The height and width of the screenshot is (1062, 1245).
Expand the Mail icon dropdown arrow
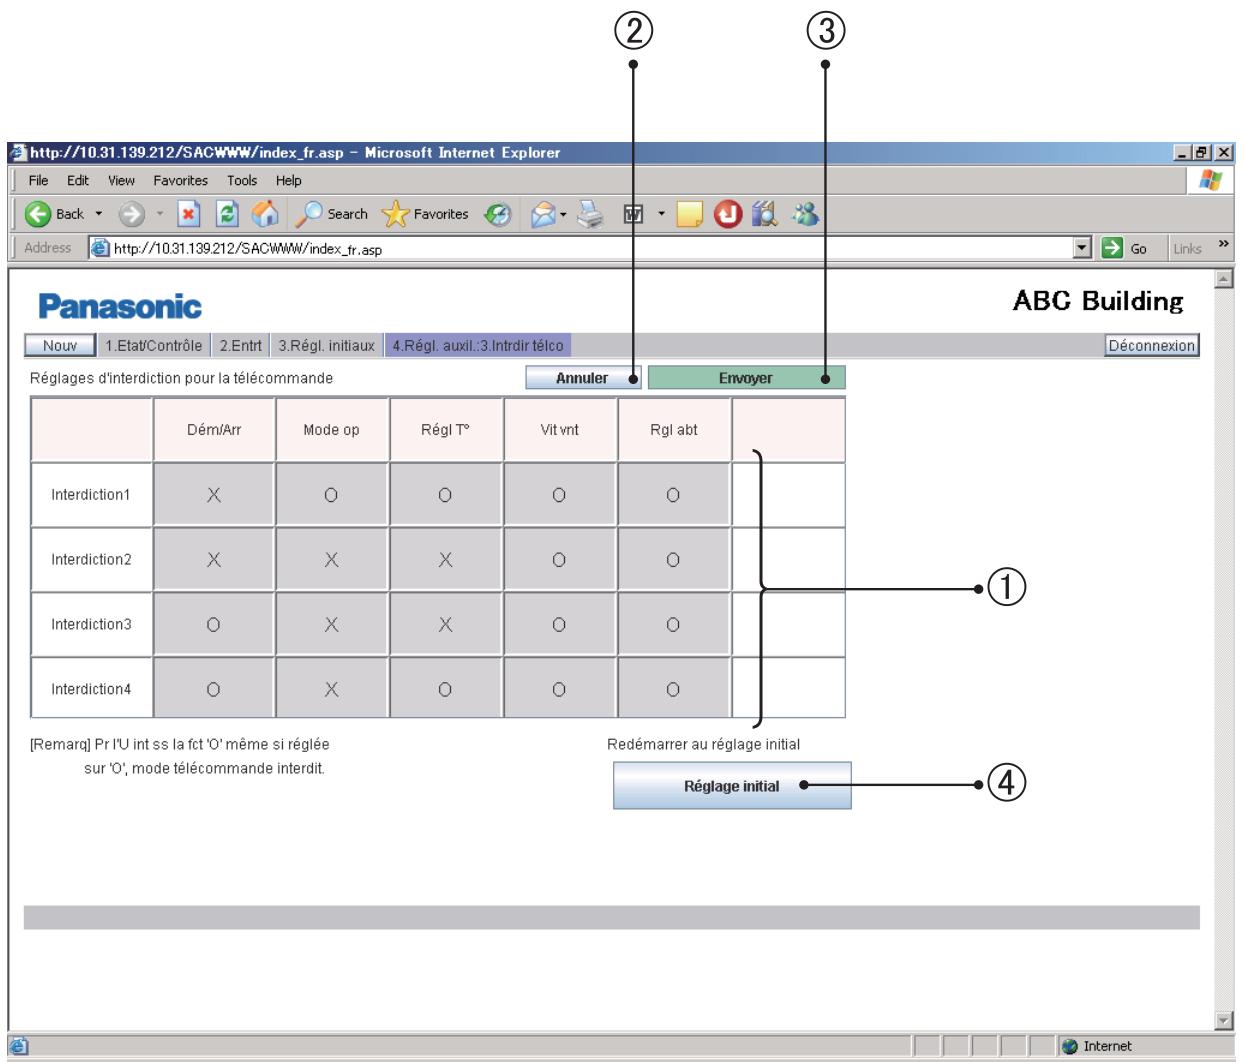click(x=565, y=215)
